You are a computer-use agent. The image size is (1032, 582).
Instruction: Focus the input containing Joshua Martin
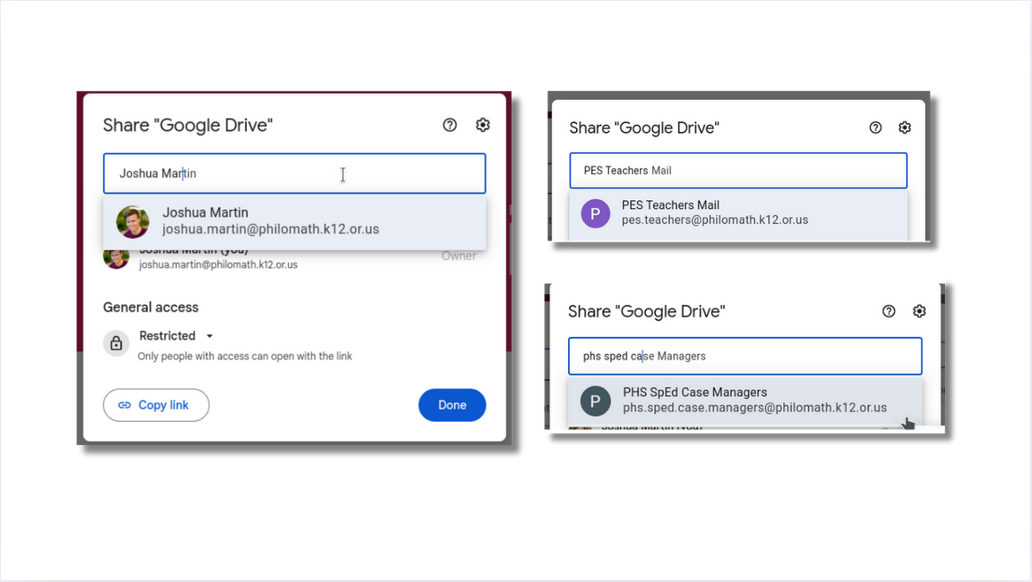pos(294,174)
